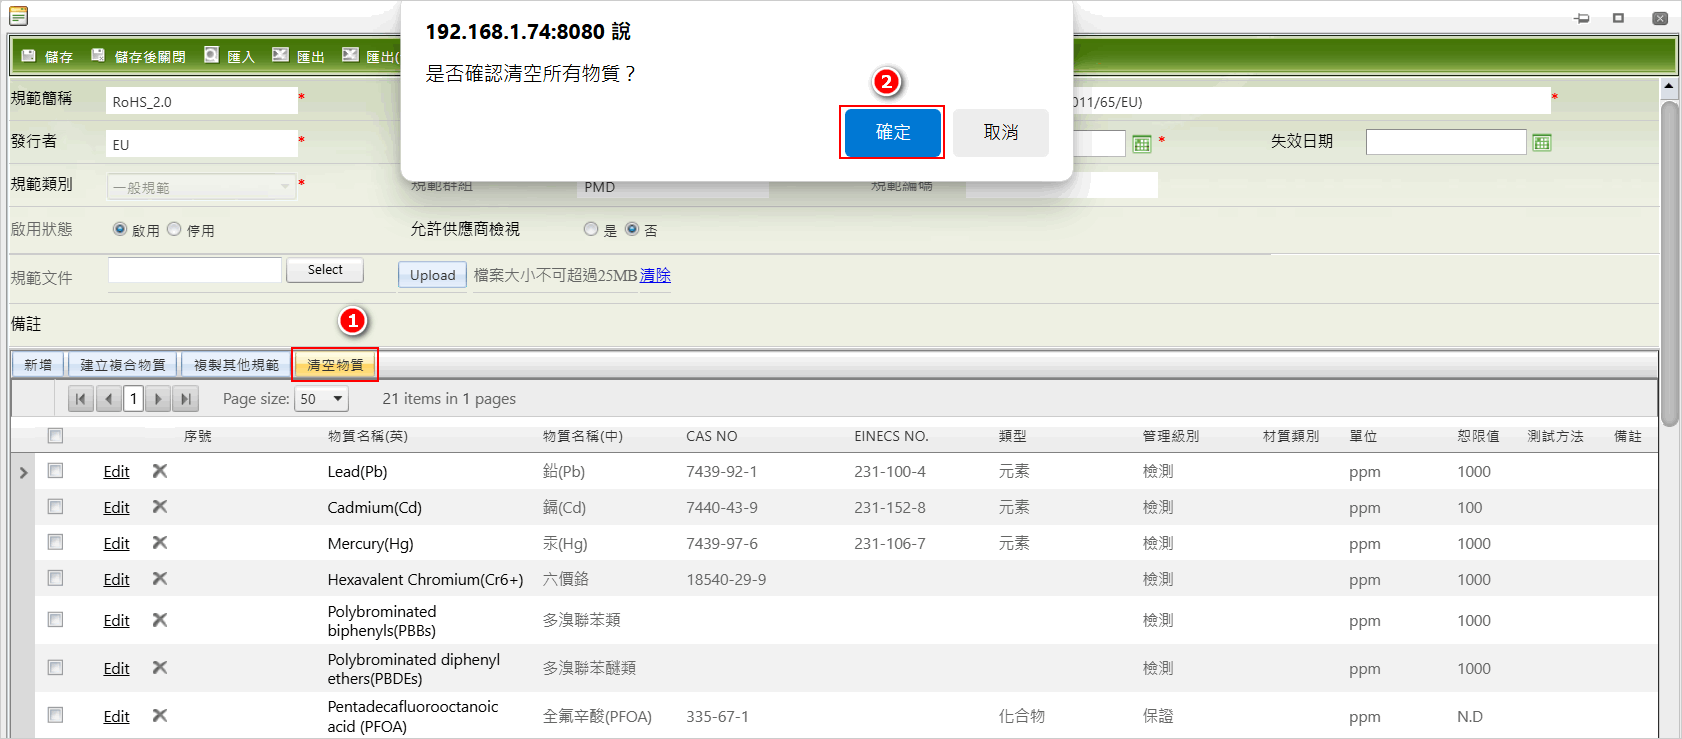Sort by 物質名稱(英) column header

367,436
